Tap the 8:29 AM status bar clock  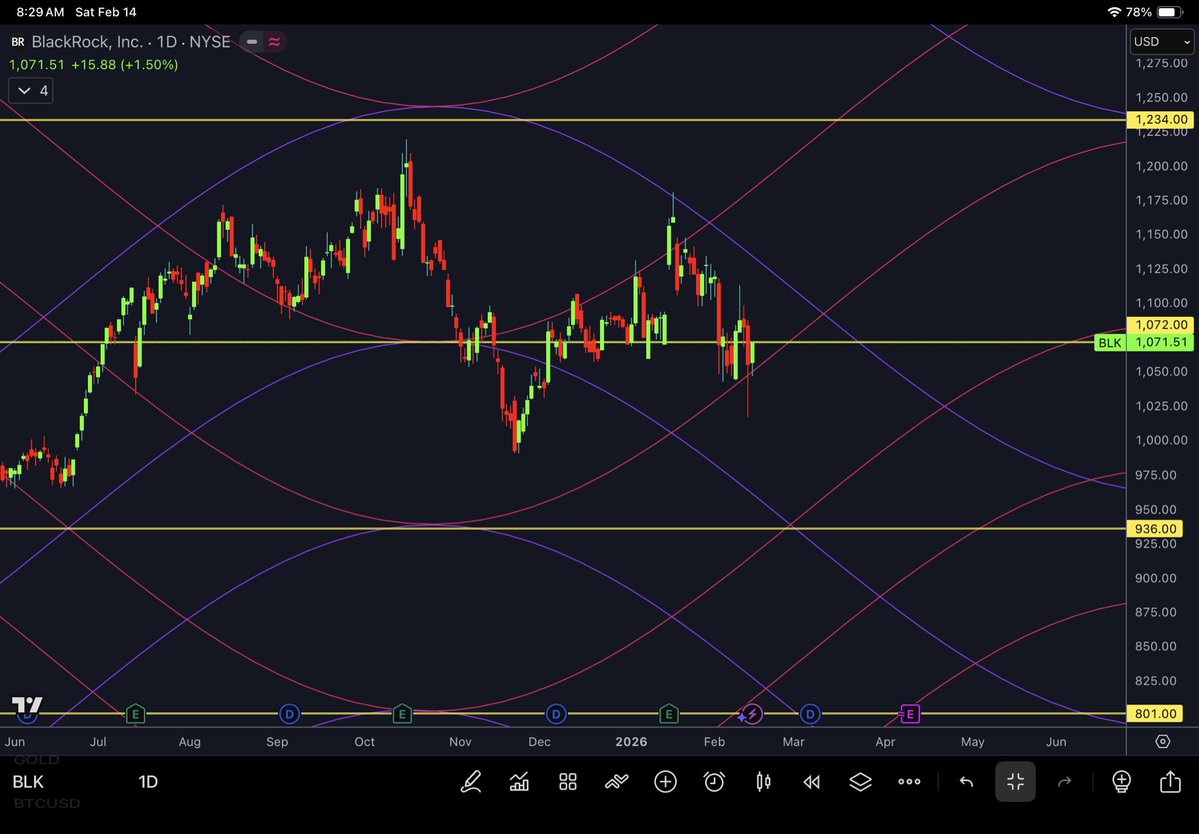coord(41,12)
